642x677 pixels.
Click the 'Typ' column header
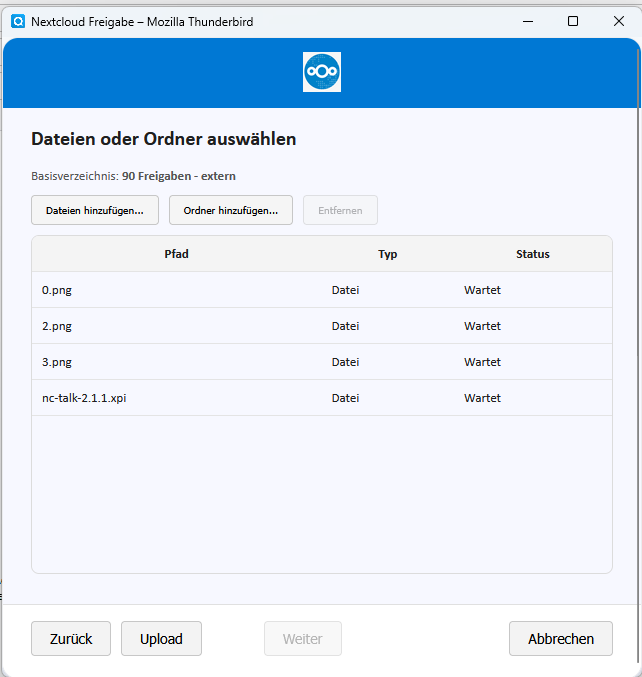point(388,254)
